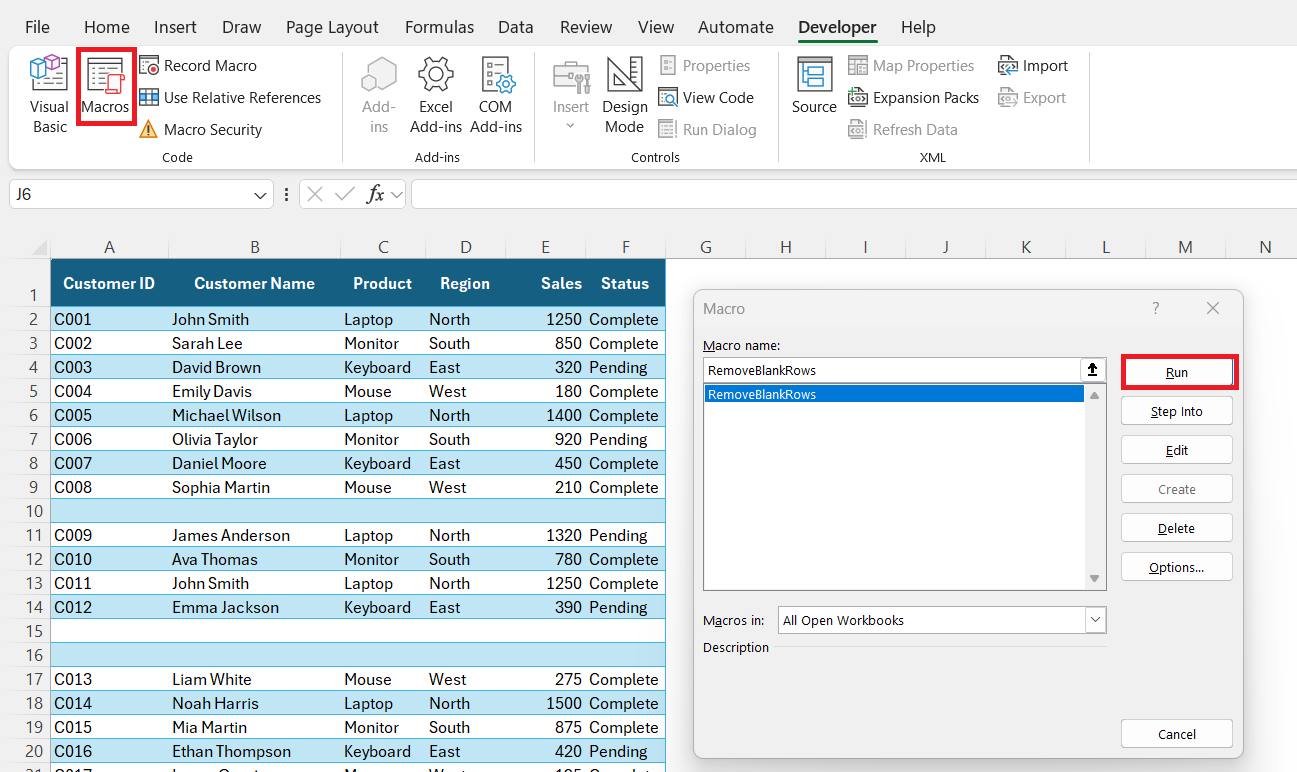Screen dimensions: 1297x772
Task: Open the Page Layout tab
Action: [332, 27]
